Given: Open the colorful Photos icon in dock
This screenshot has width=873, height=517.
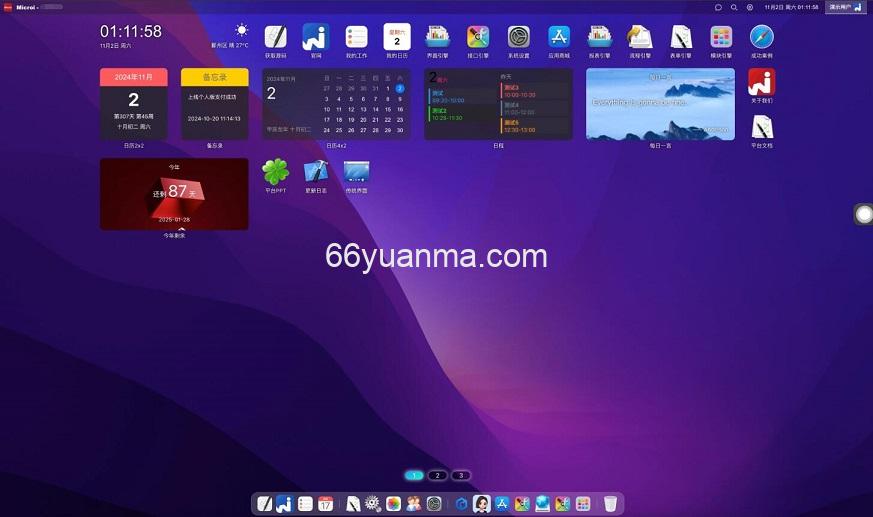Looking at the screenshot, I should tap(394, 504).
